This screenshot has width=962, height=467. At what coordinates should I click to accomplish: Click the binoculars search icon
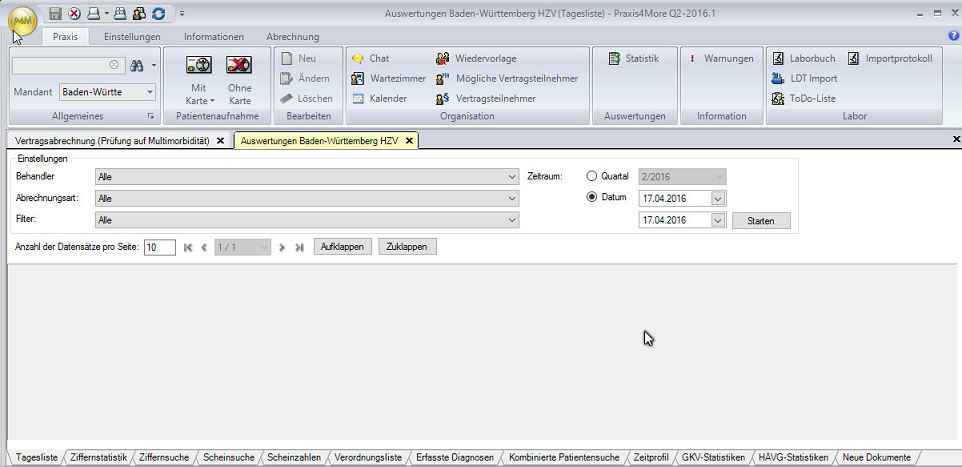point(137,65)
